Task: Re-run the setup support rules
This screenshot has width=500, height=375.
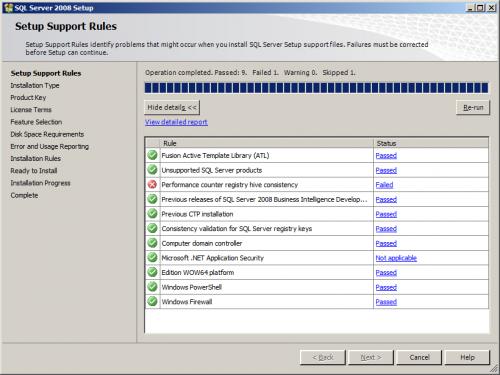Action: (x=473, y=107)
